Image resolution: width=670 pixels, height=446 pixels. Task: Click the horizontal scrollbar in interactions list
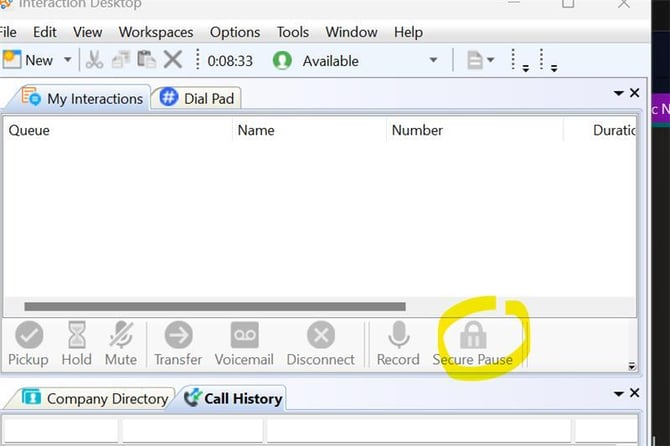[215, 307]
